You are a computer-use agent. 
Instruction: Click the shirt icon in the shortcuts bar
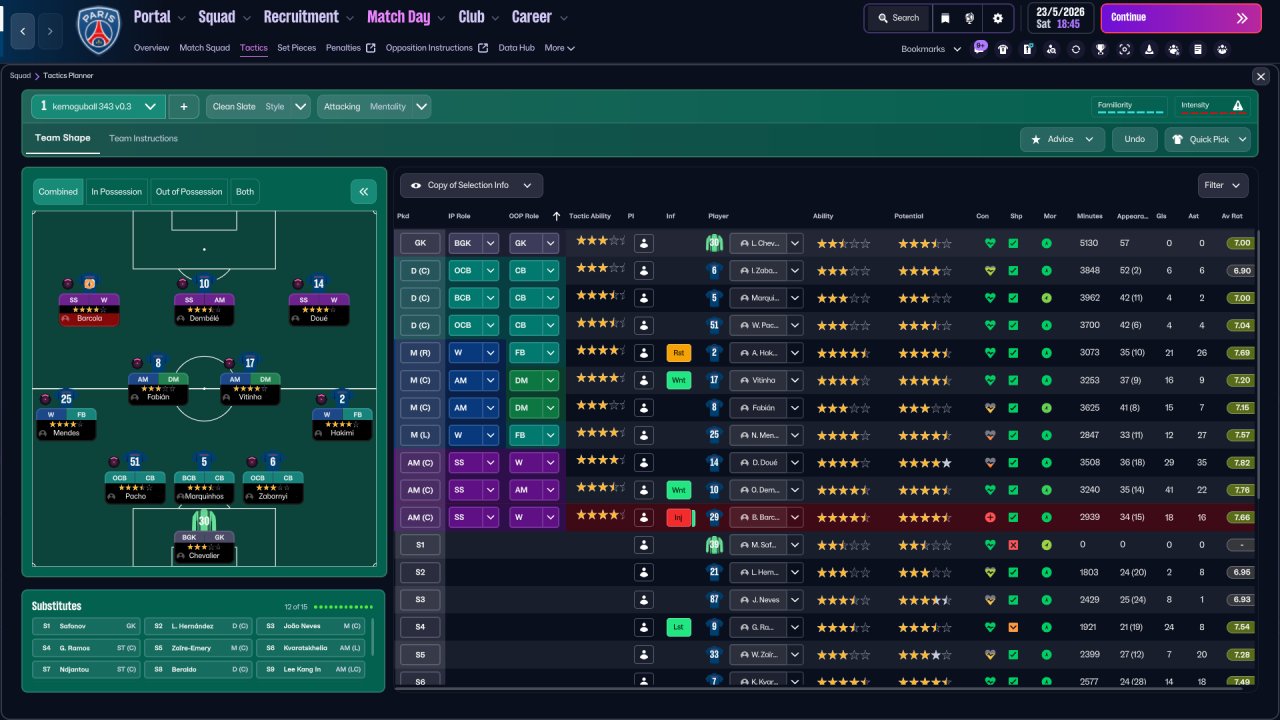[1003, 49]
